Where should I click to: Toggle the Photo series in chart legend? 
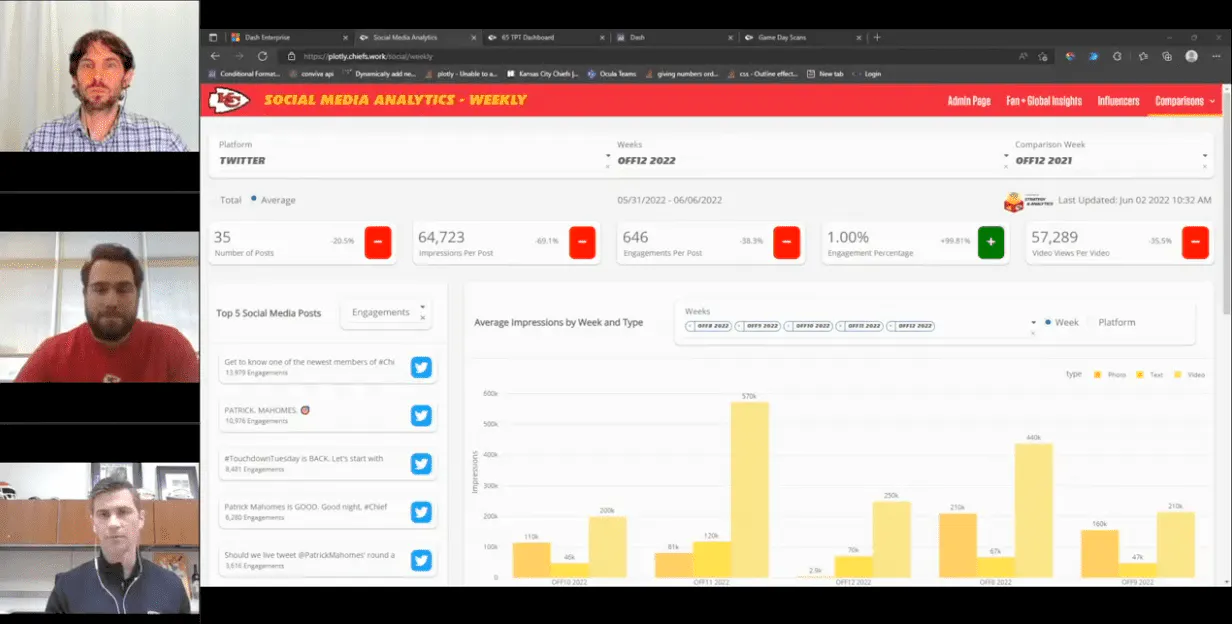point(1110,375)
